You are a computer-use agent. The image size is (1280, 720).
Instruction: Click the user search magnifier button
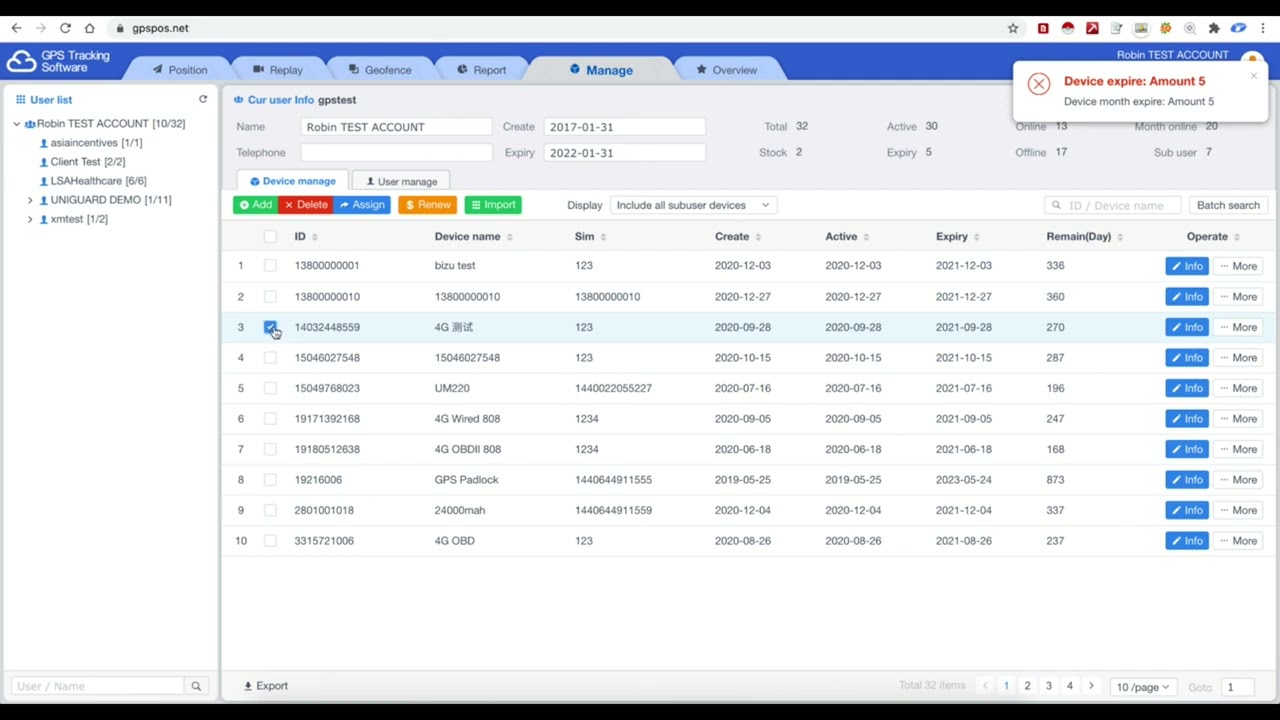click(x=196, y=686)
